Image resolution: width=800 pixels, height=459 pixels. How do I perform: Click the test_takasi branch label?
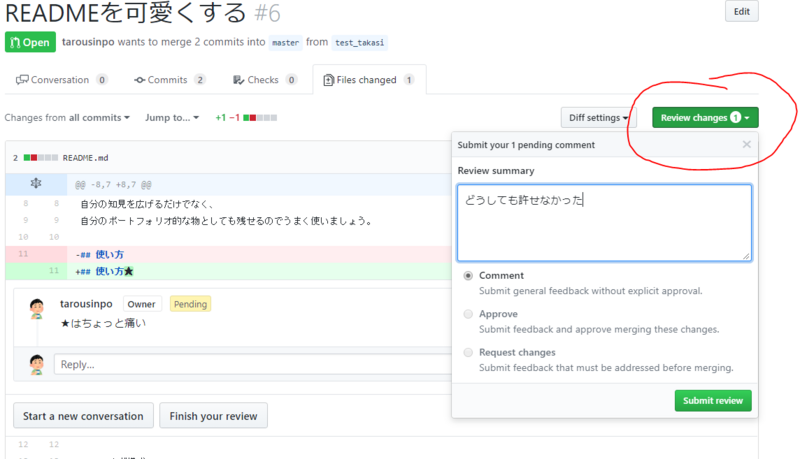pyautogui.click(x=359, y=42)
